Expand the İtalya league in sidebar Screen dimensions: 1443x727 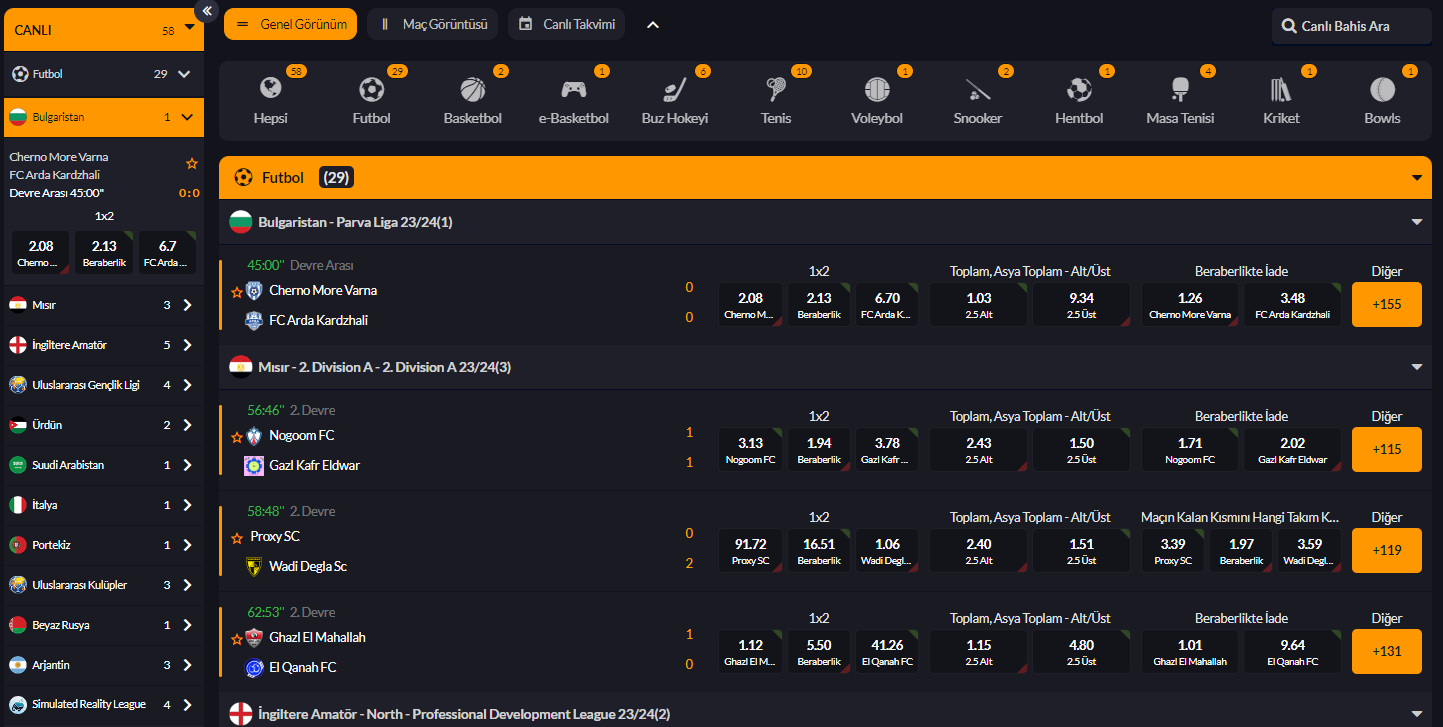pos(187,505)
